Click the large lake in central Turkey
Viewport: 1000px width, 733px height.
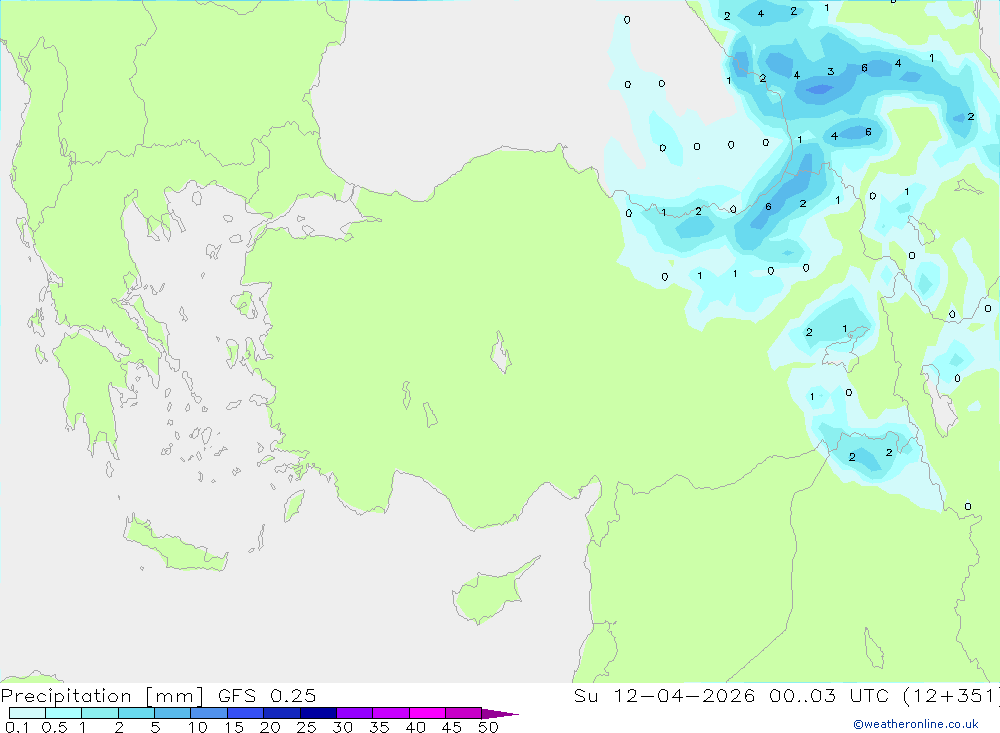point(501,352)
